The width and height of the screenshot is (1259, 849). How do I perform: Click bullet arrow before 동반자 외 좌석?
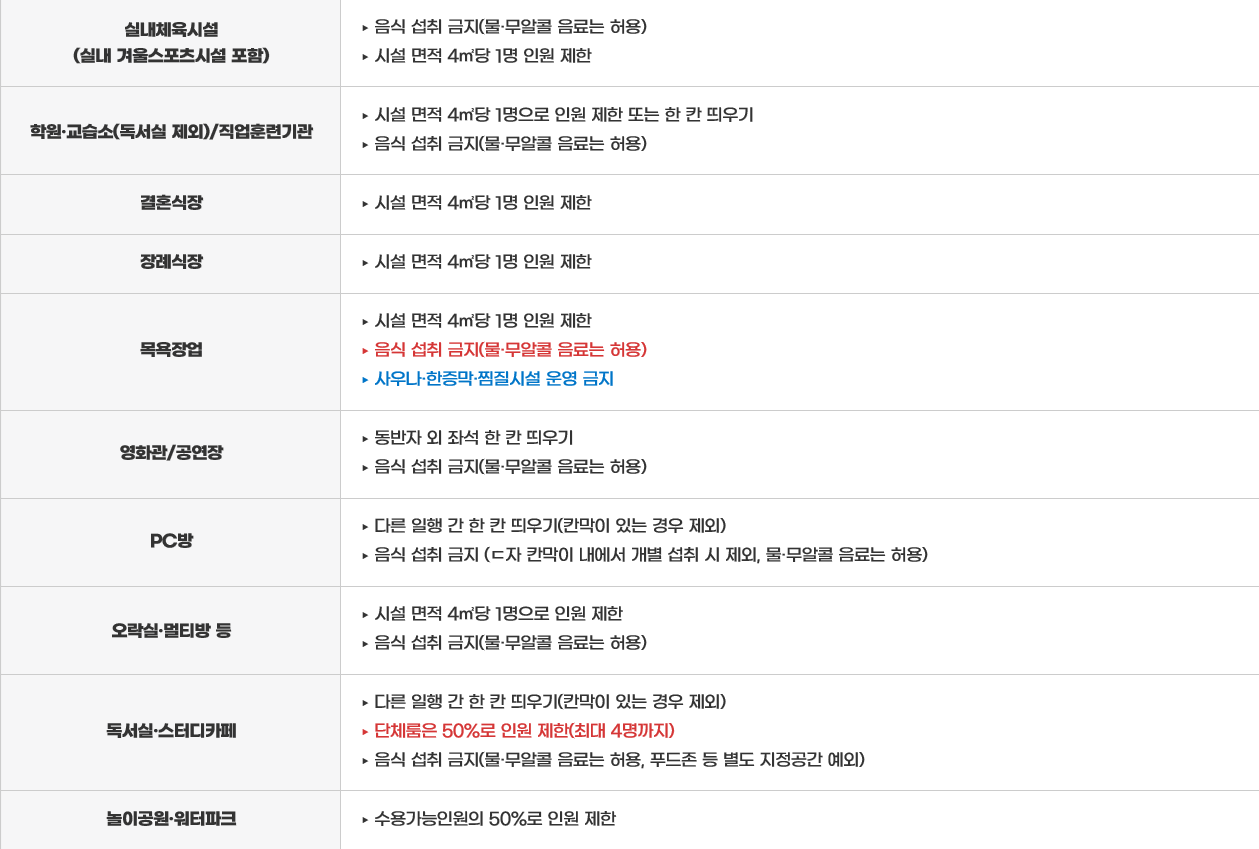coord(366,438)
